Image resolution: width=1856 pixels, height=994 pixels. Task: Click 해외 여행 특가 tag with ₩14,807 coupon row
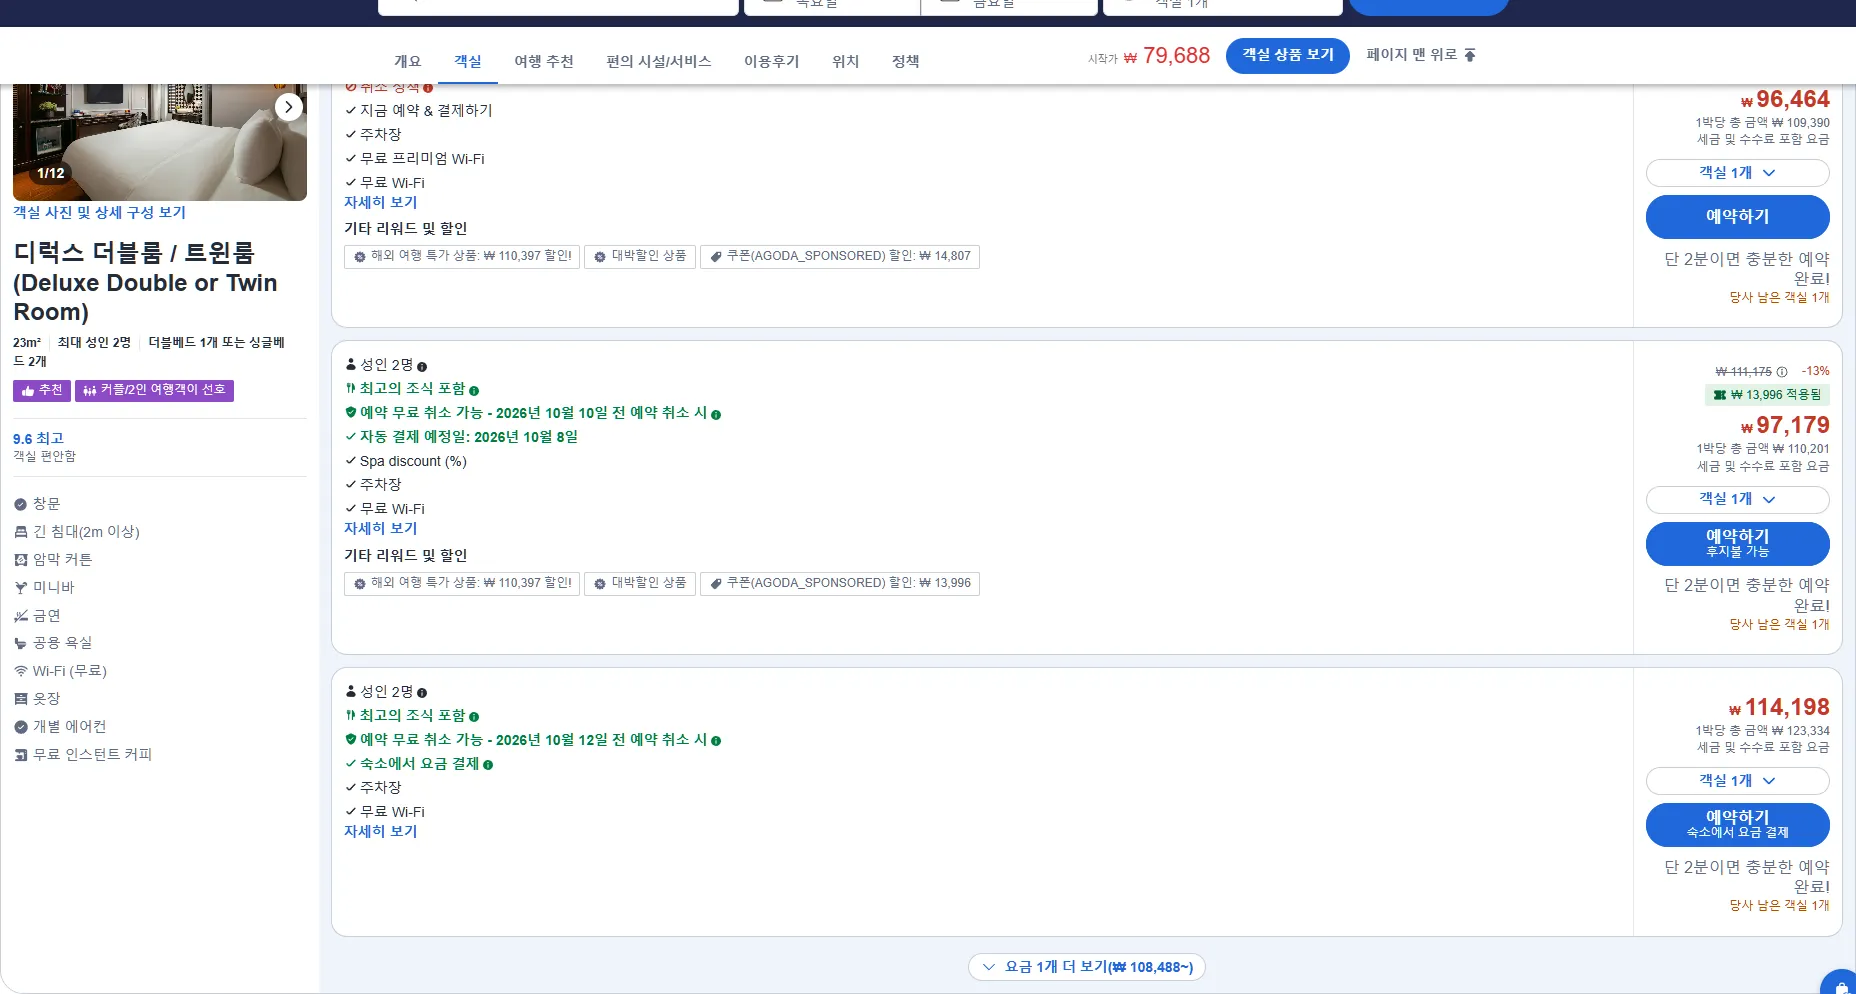pyautogui.click(x=462, y=256)
